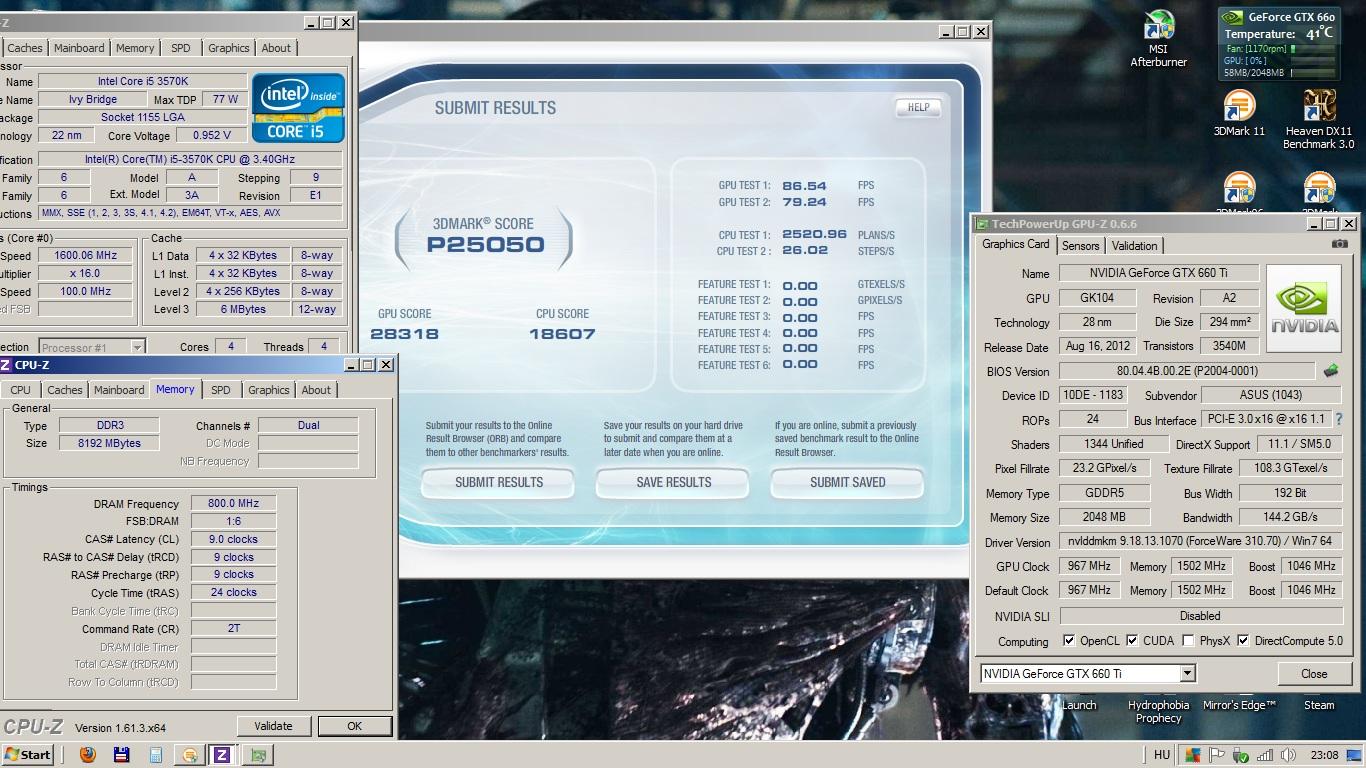Image resolution: width=1366 pixels, height=768 pixels.
Task: Open Firefox from the taskbar
Action: [x=88, y=755]
